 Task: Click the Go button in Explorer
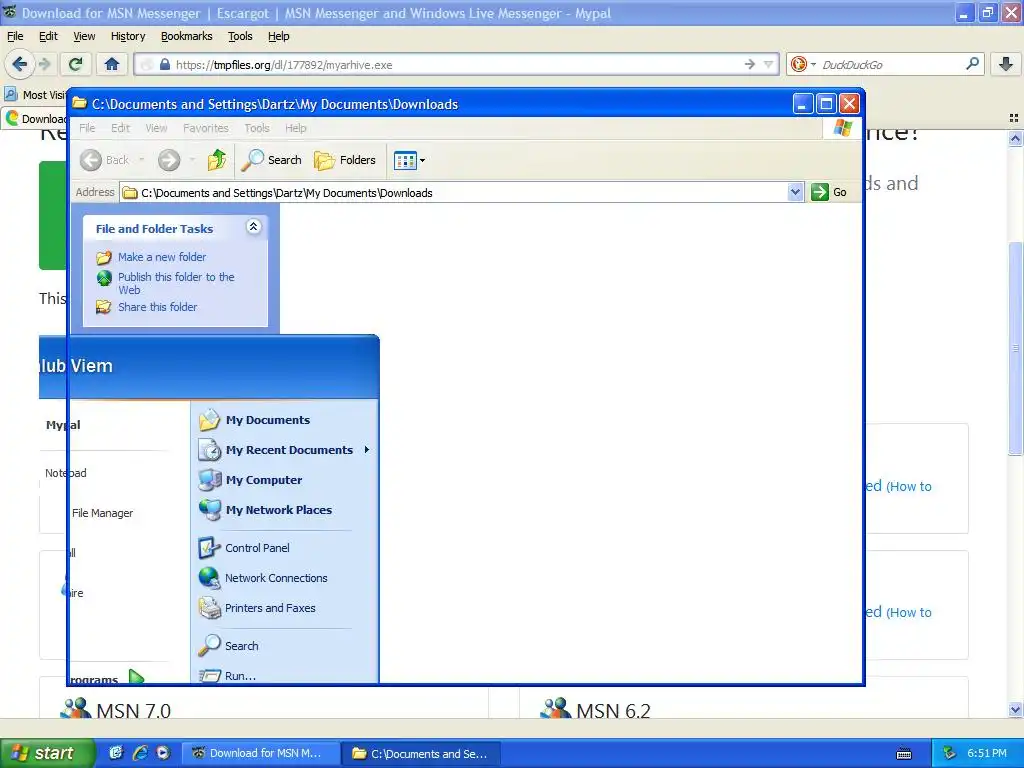[829, 193]
